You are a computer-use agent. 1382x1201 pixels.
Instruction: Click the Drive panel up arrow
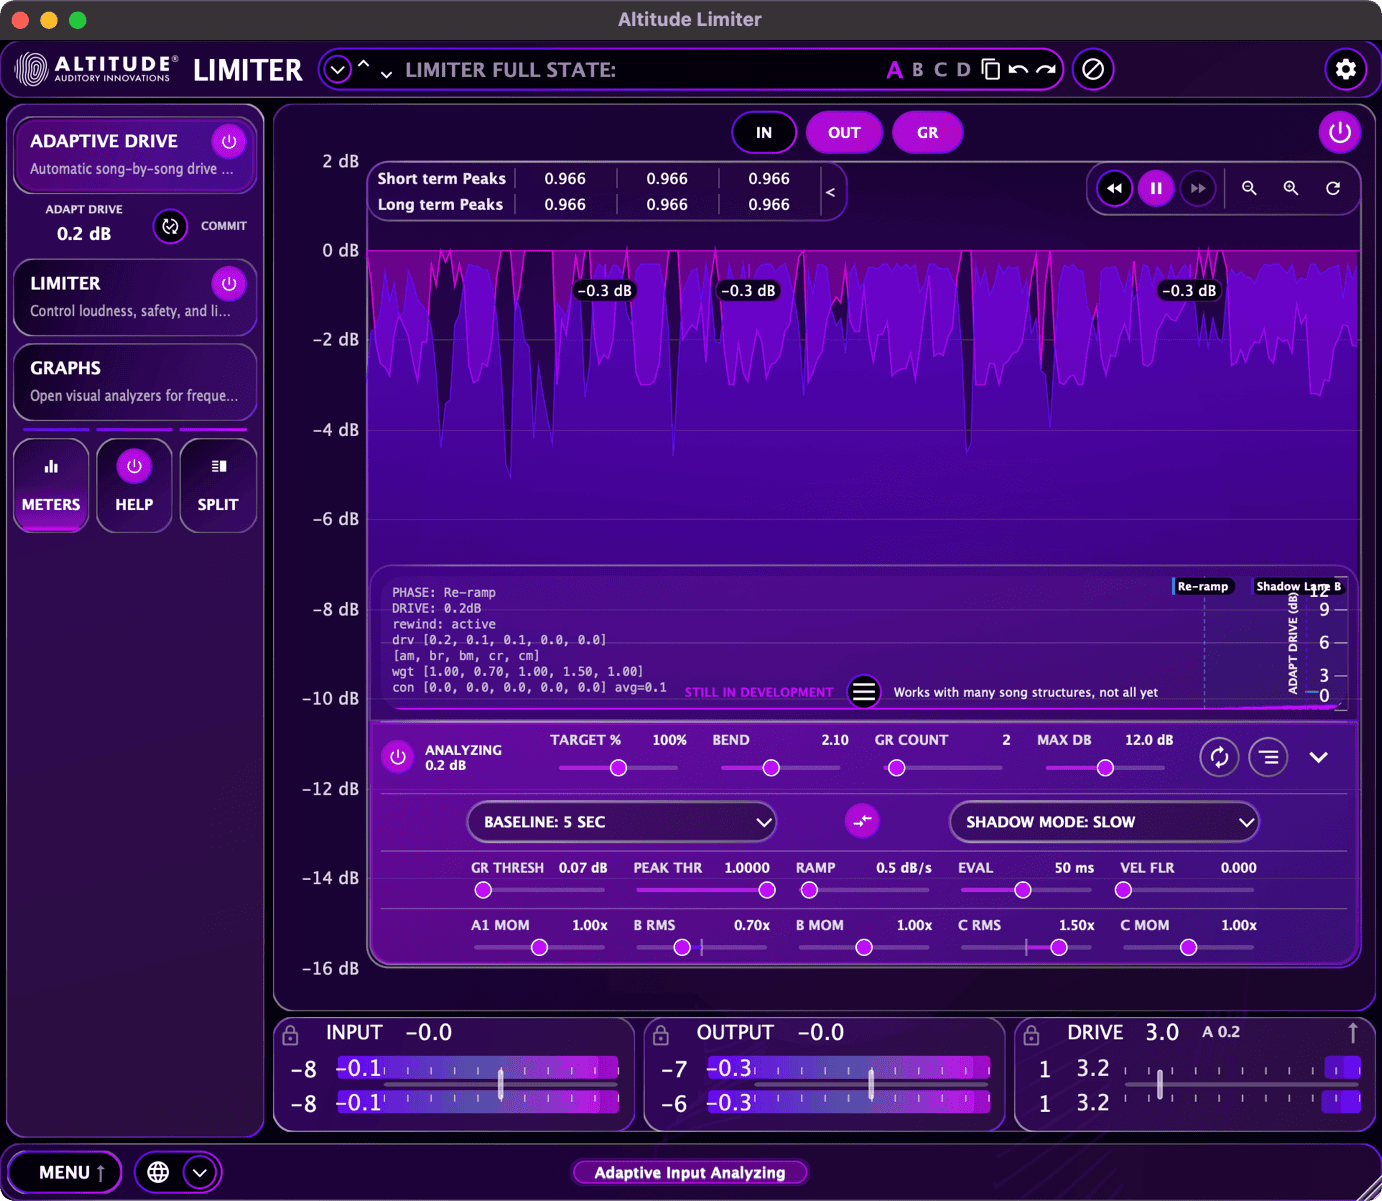1352,1033
